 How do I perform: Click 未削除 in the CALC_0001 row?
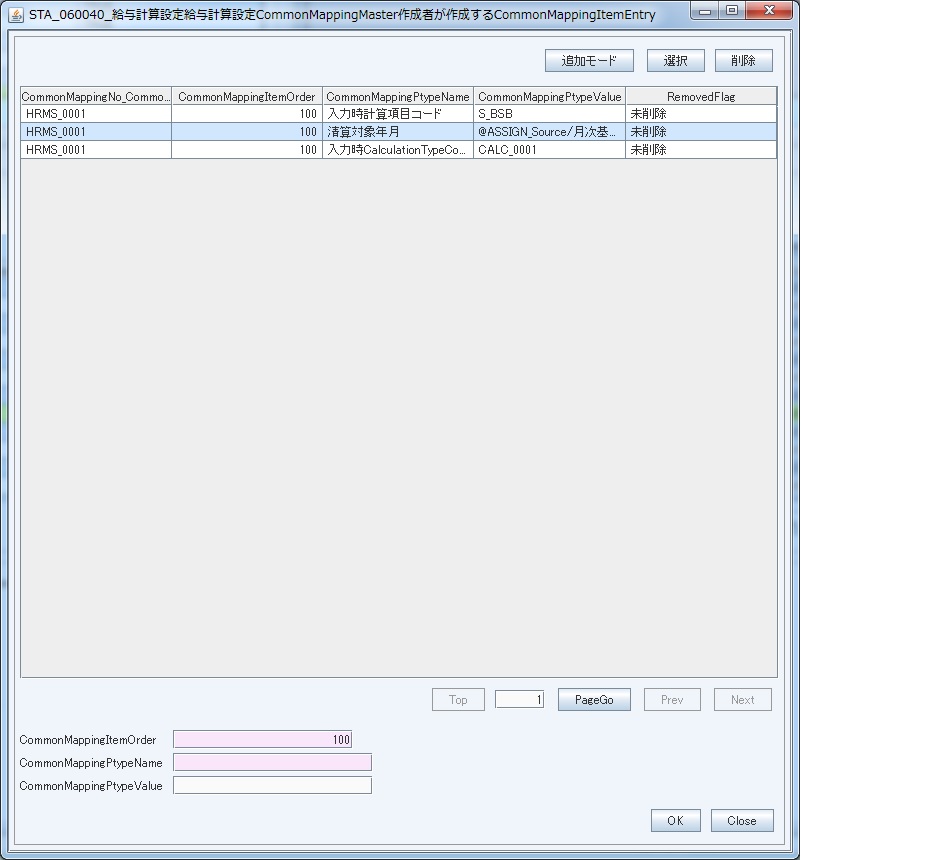coord(701,150)
